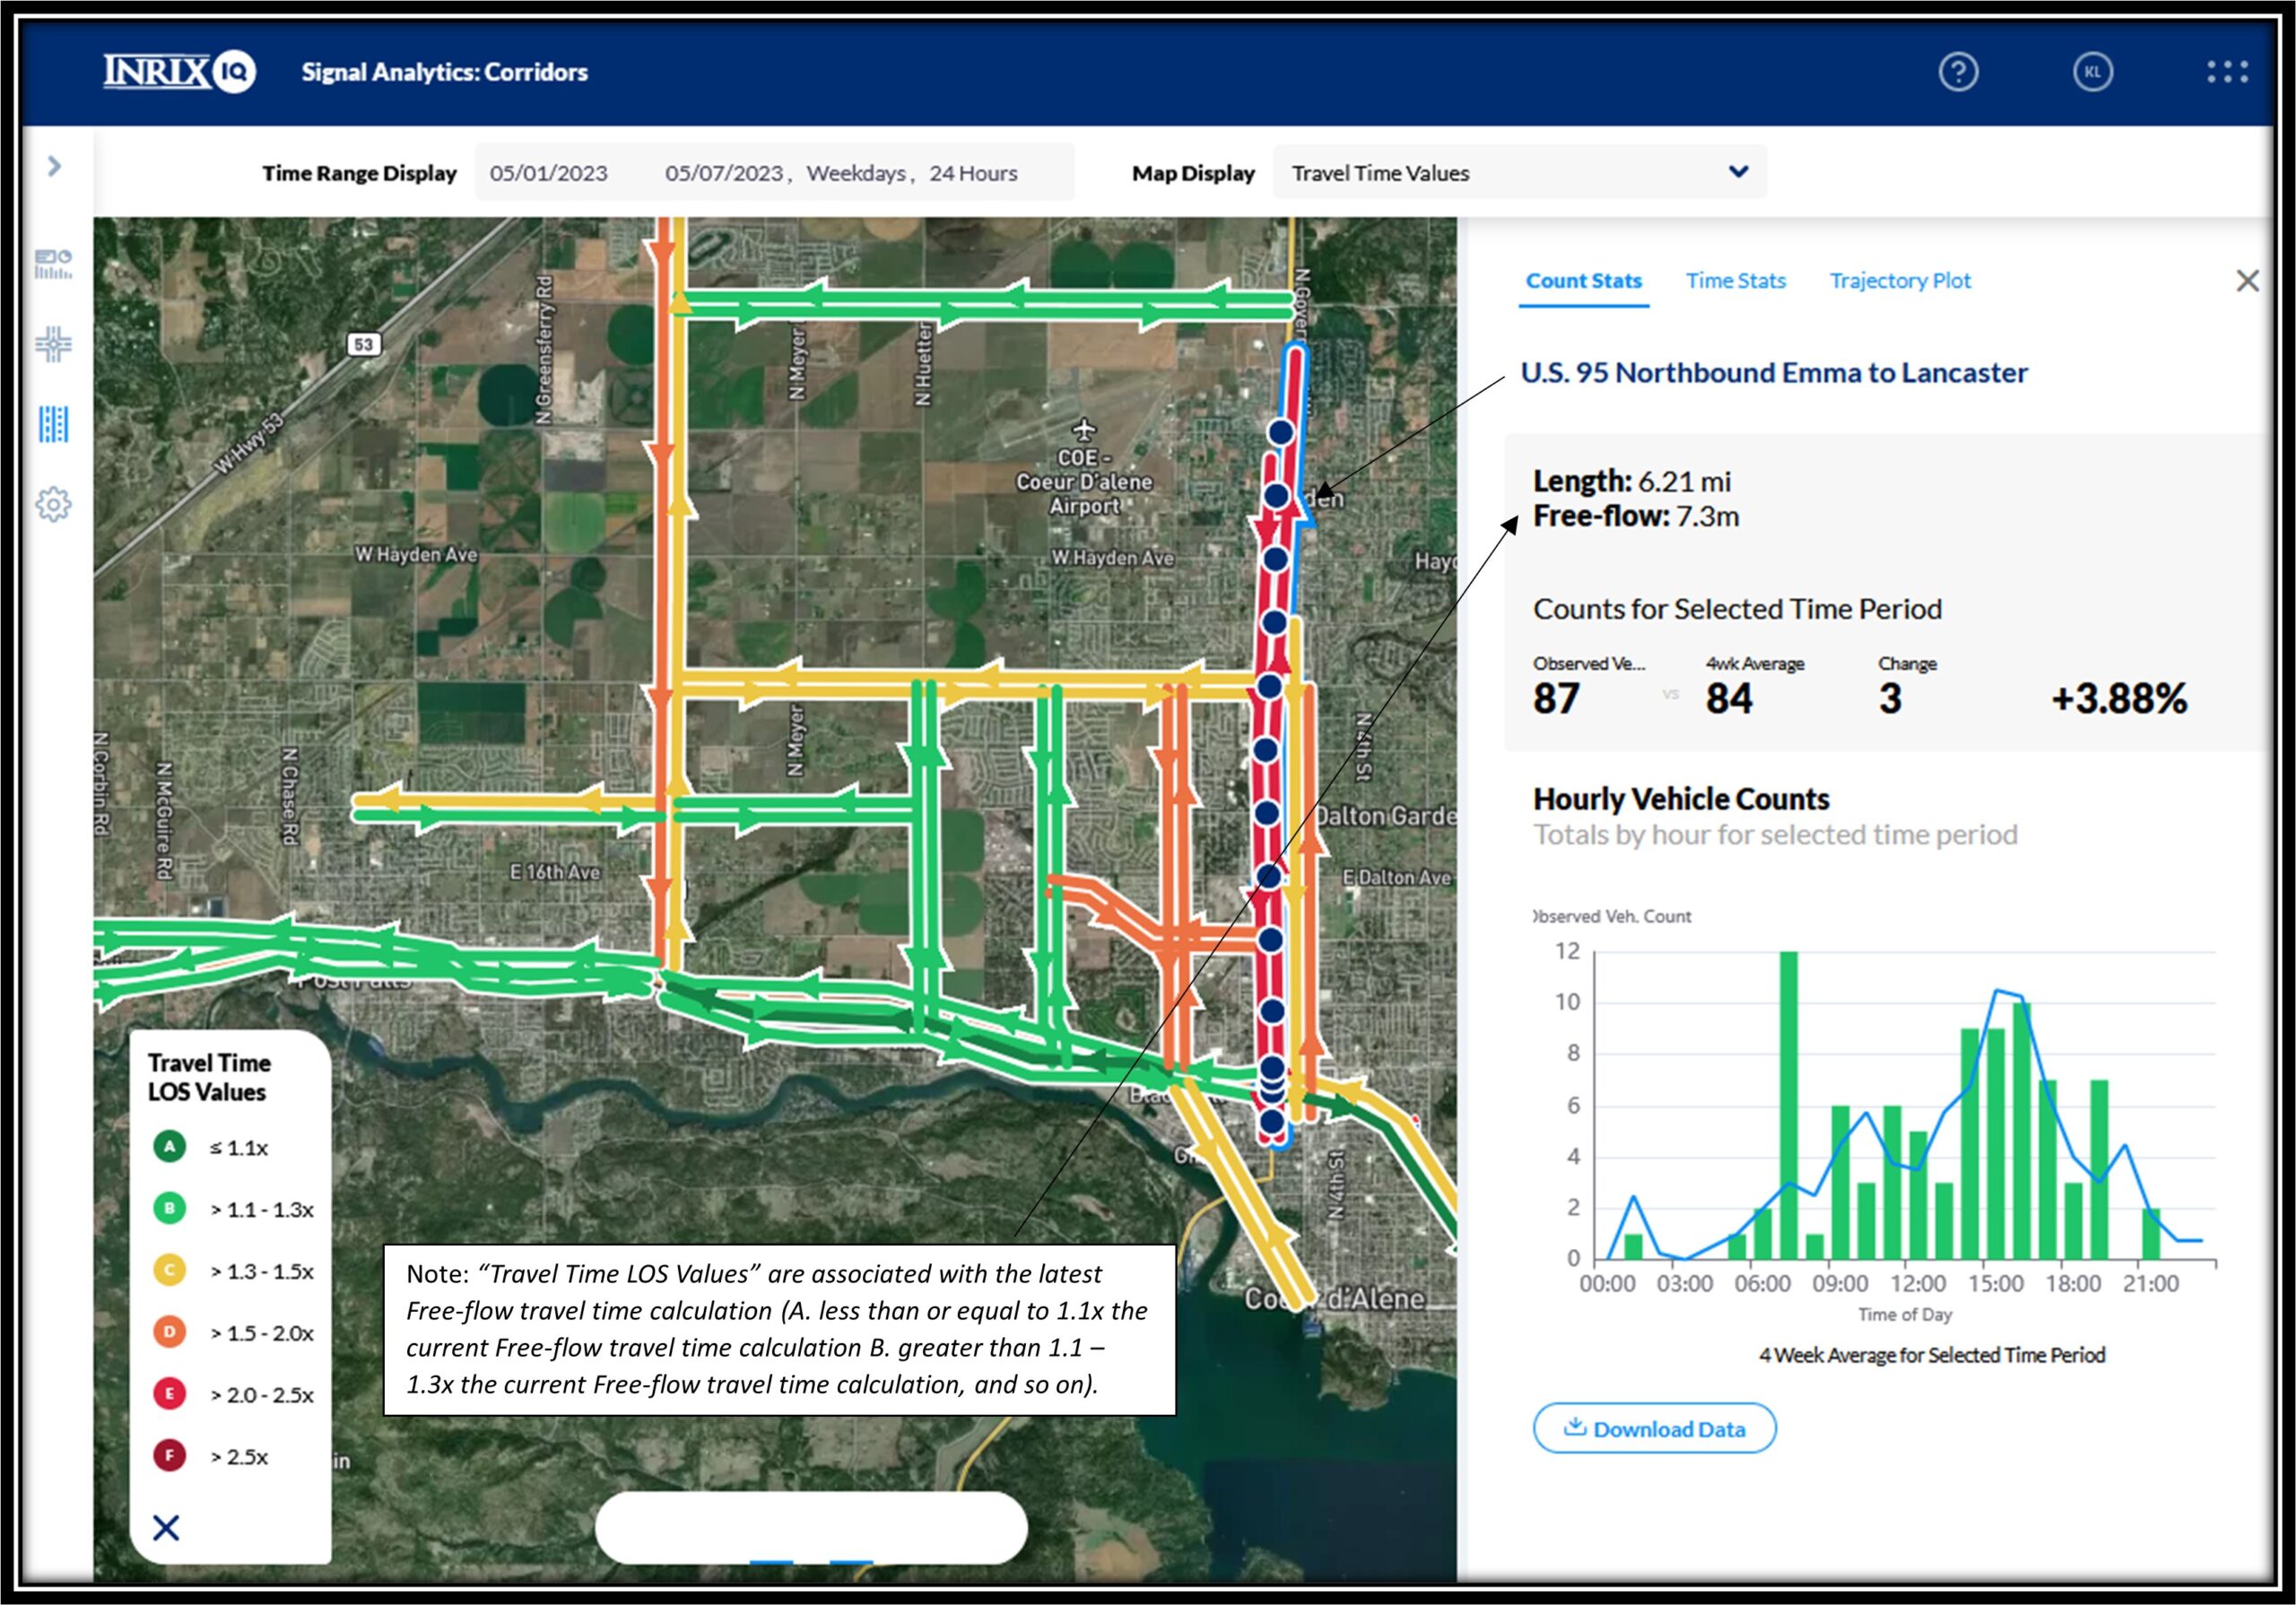The width and height of the screenshot is (2296, 1605).
Task: Click the INRIX IQ logo
Action: click(178, 71)
